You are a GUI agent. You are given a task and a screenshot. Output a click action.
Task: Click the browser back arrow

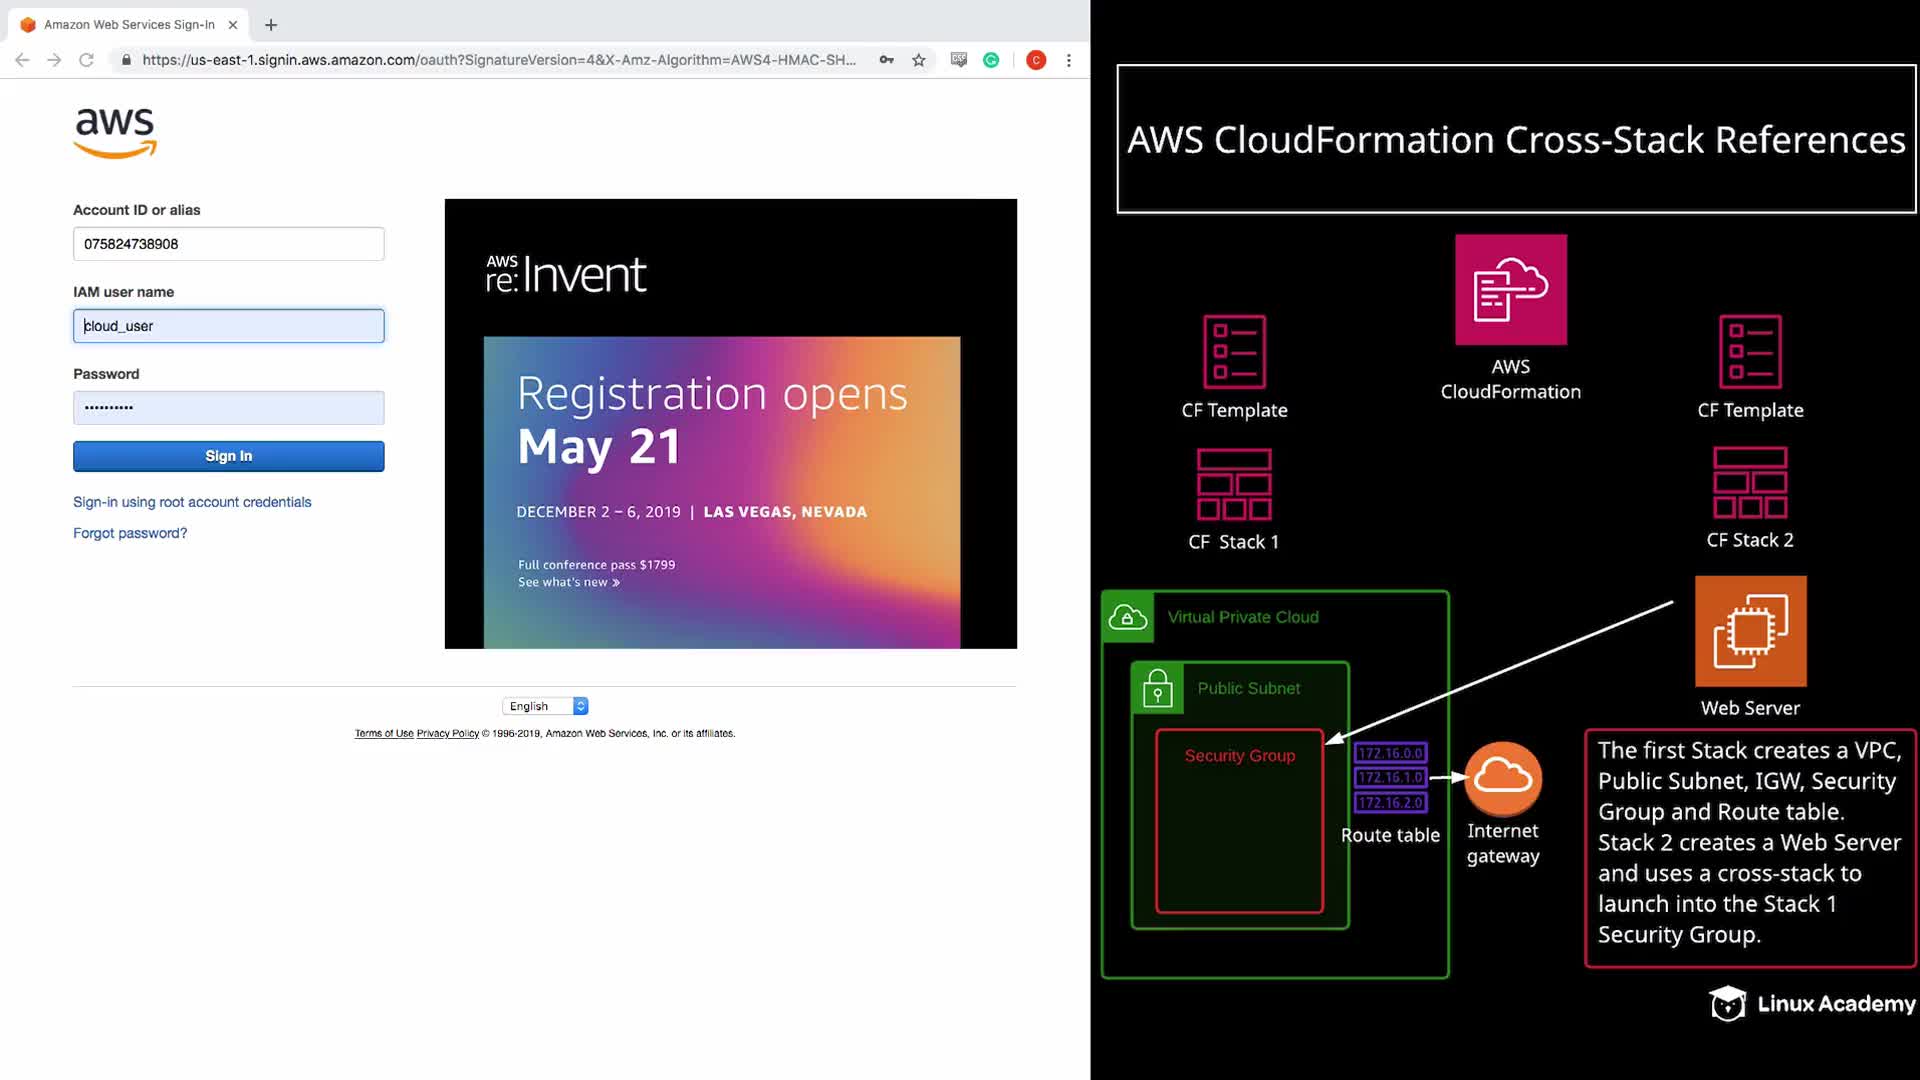point(22,60)
